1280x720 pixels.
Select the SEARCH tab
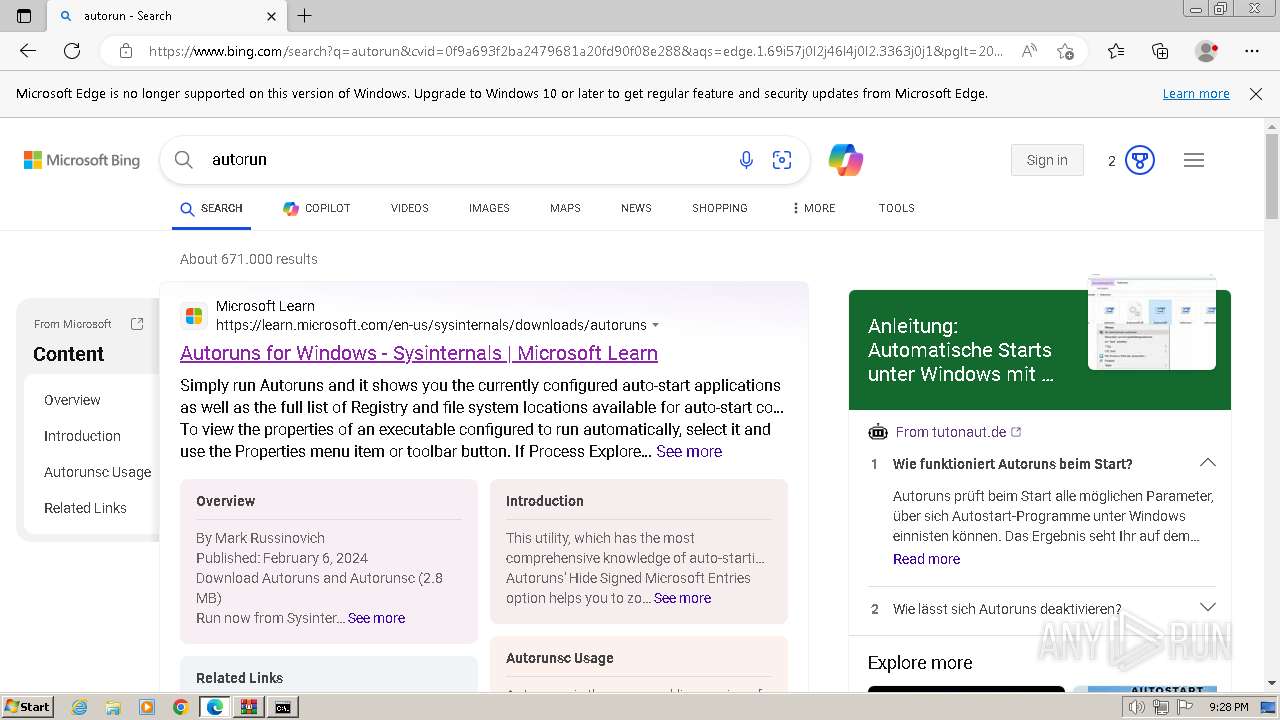[x=211, y=208]
